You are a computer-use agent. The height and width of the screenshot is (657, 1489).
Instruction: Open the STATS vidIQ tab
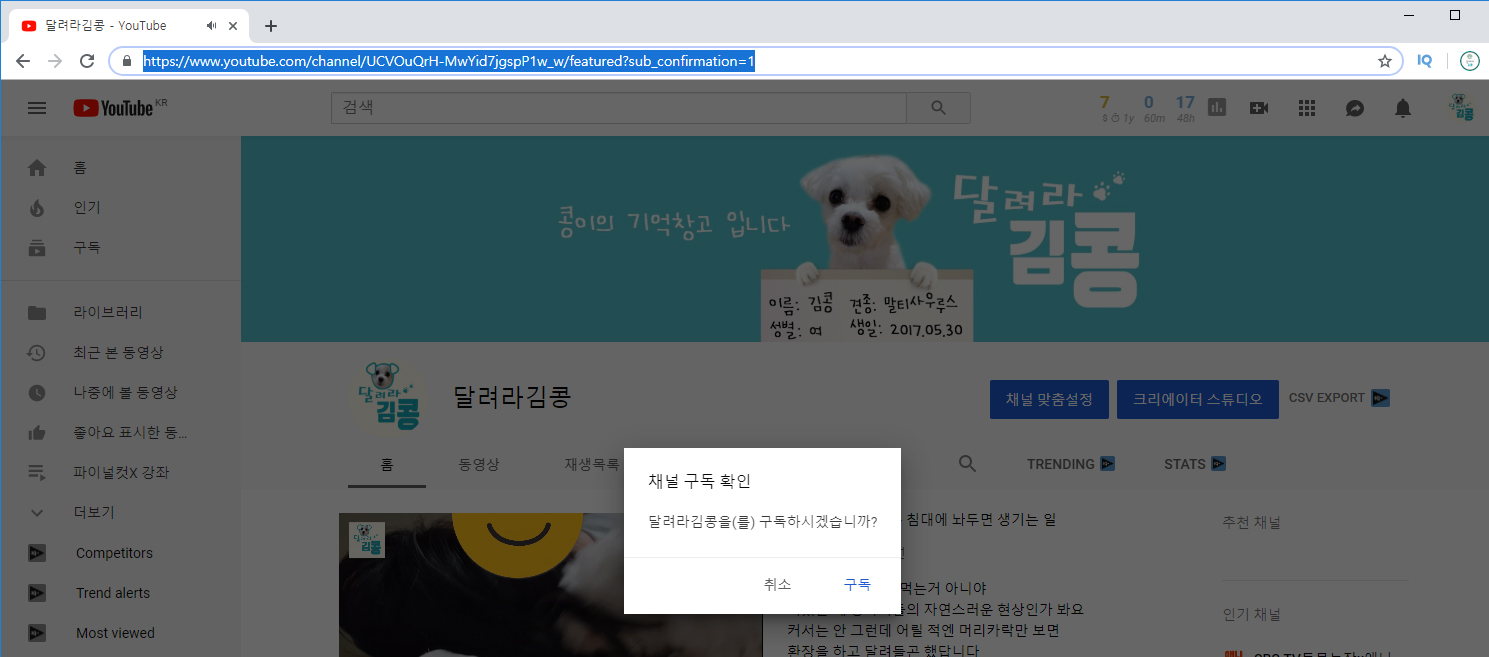(1195, 464)
